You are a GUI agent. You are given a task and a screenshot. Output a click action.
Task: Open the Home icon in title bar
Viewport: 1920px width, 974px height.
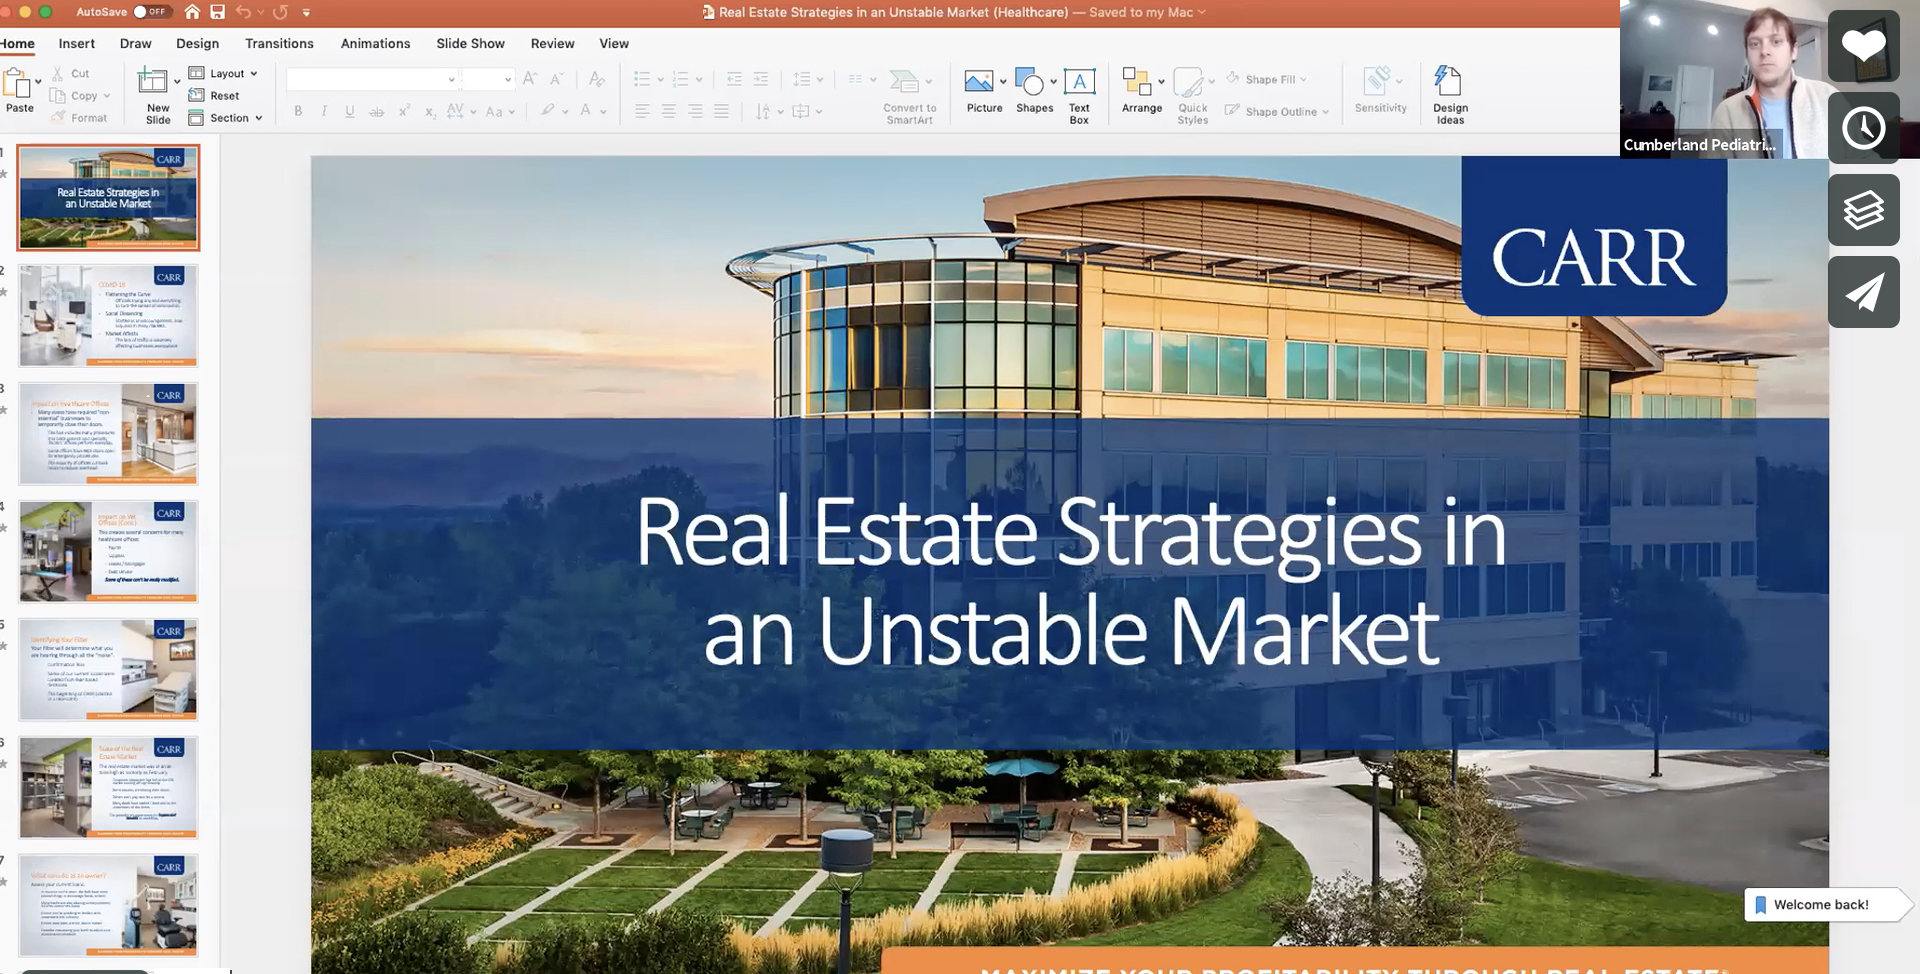point(192,12)
